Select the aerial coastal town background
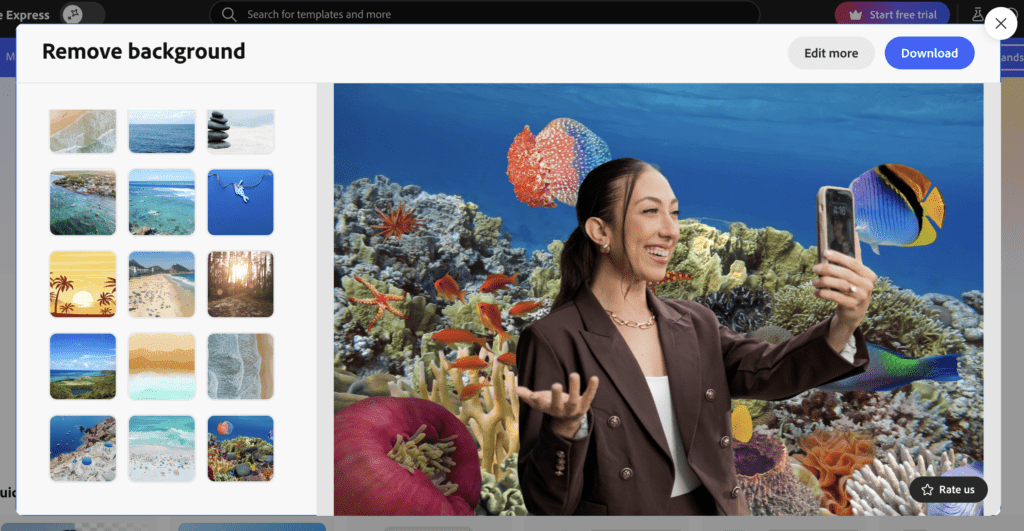1024x531 pixels. point(82,202)
